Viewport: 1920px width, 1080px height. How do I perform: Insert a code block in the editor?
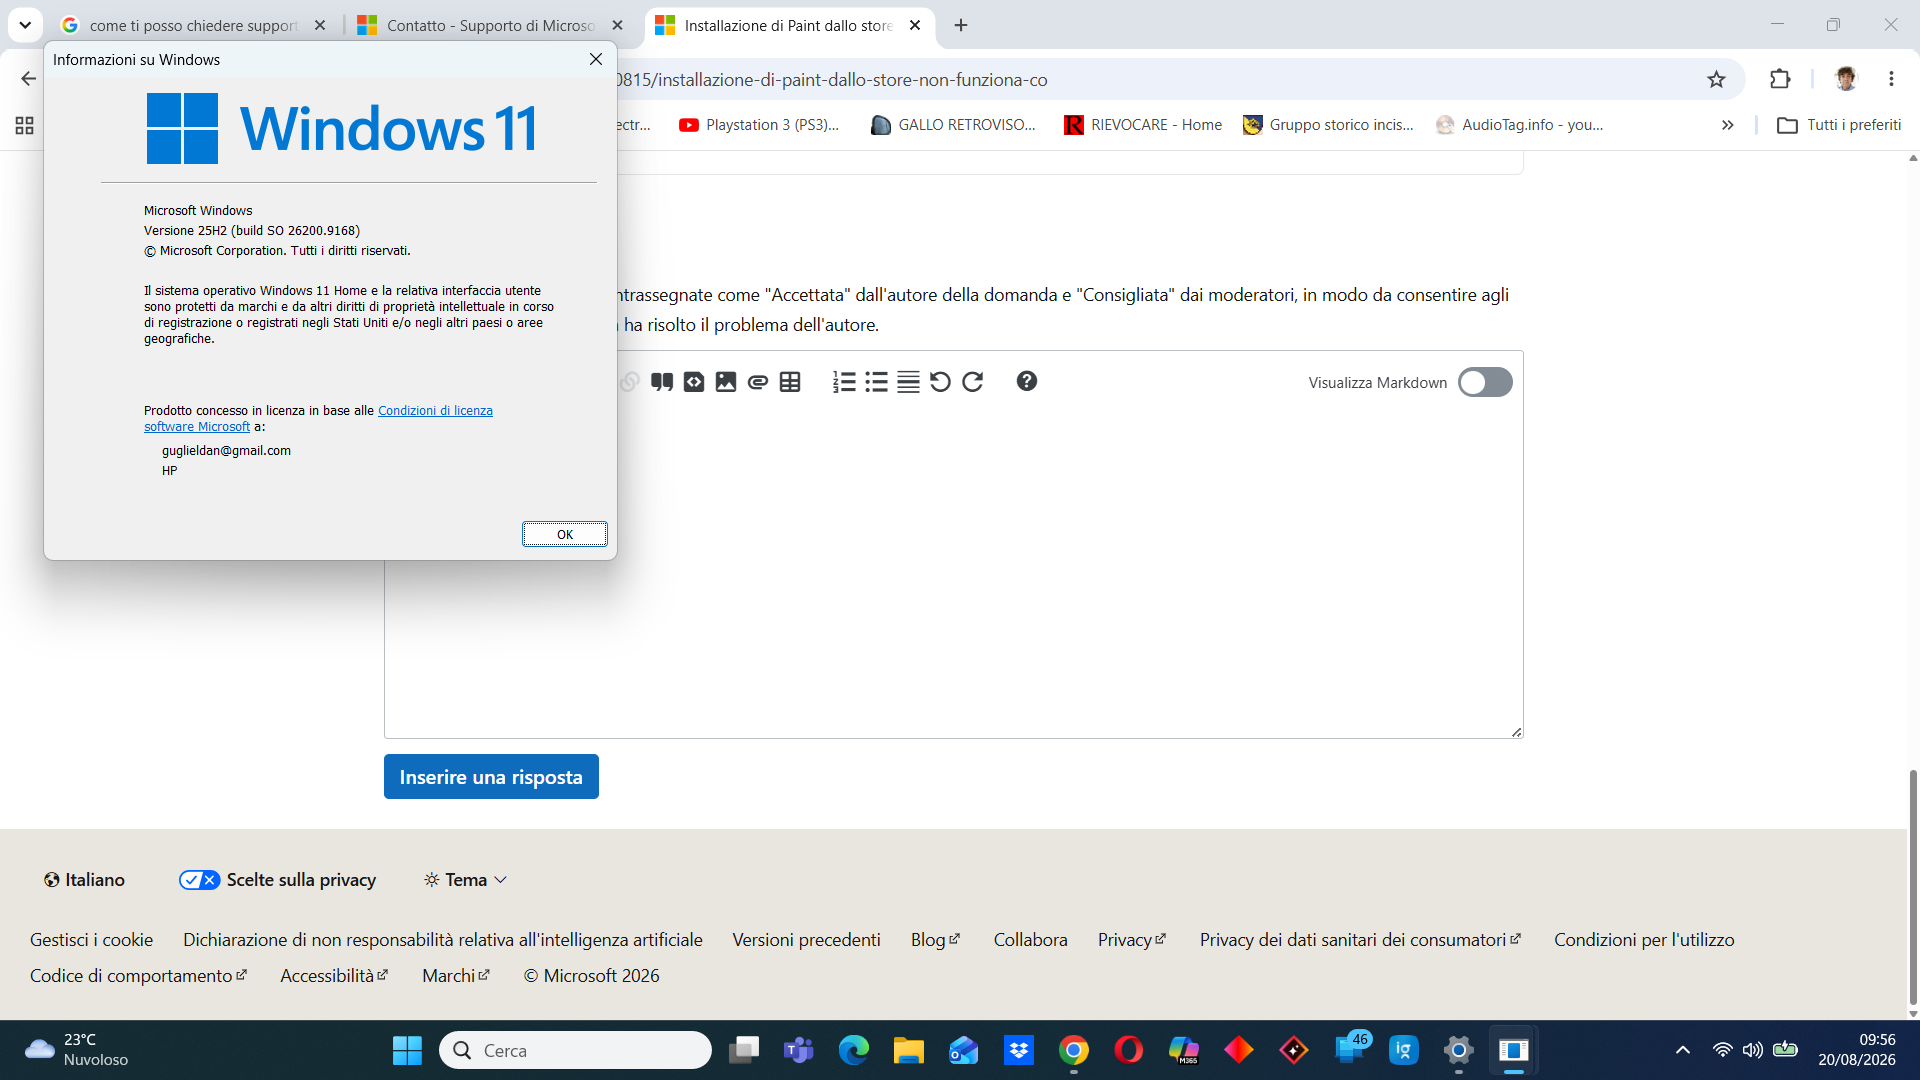(x=694, y=382)
